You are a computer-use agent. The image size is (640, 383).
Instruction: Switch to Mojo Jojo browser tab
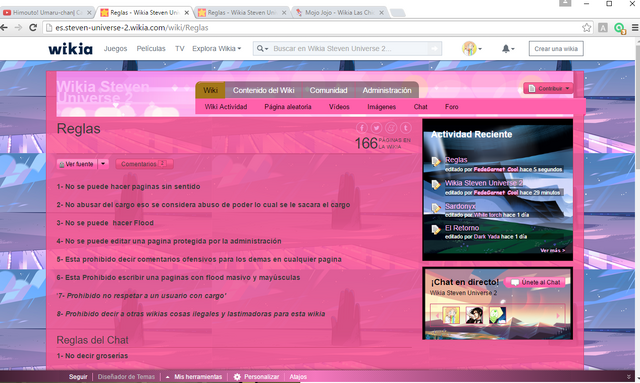(340, 13)
